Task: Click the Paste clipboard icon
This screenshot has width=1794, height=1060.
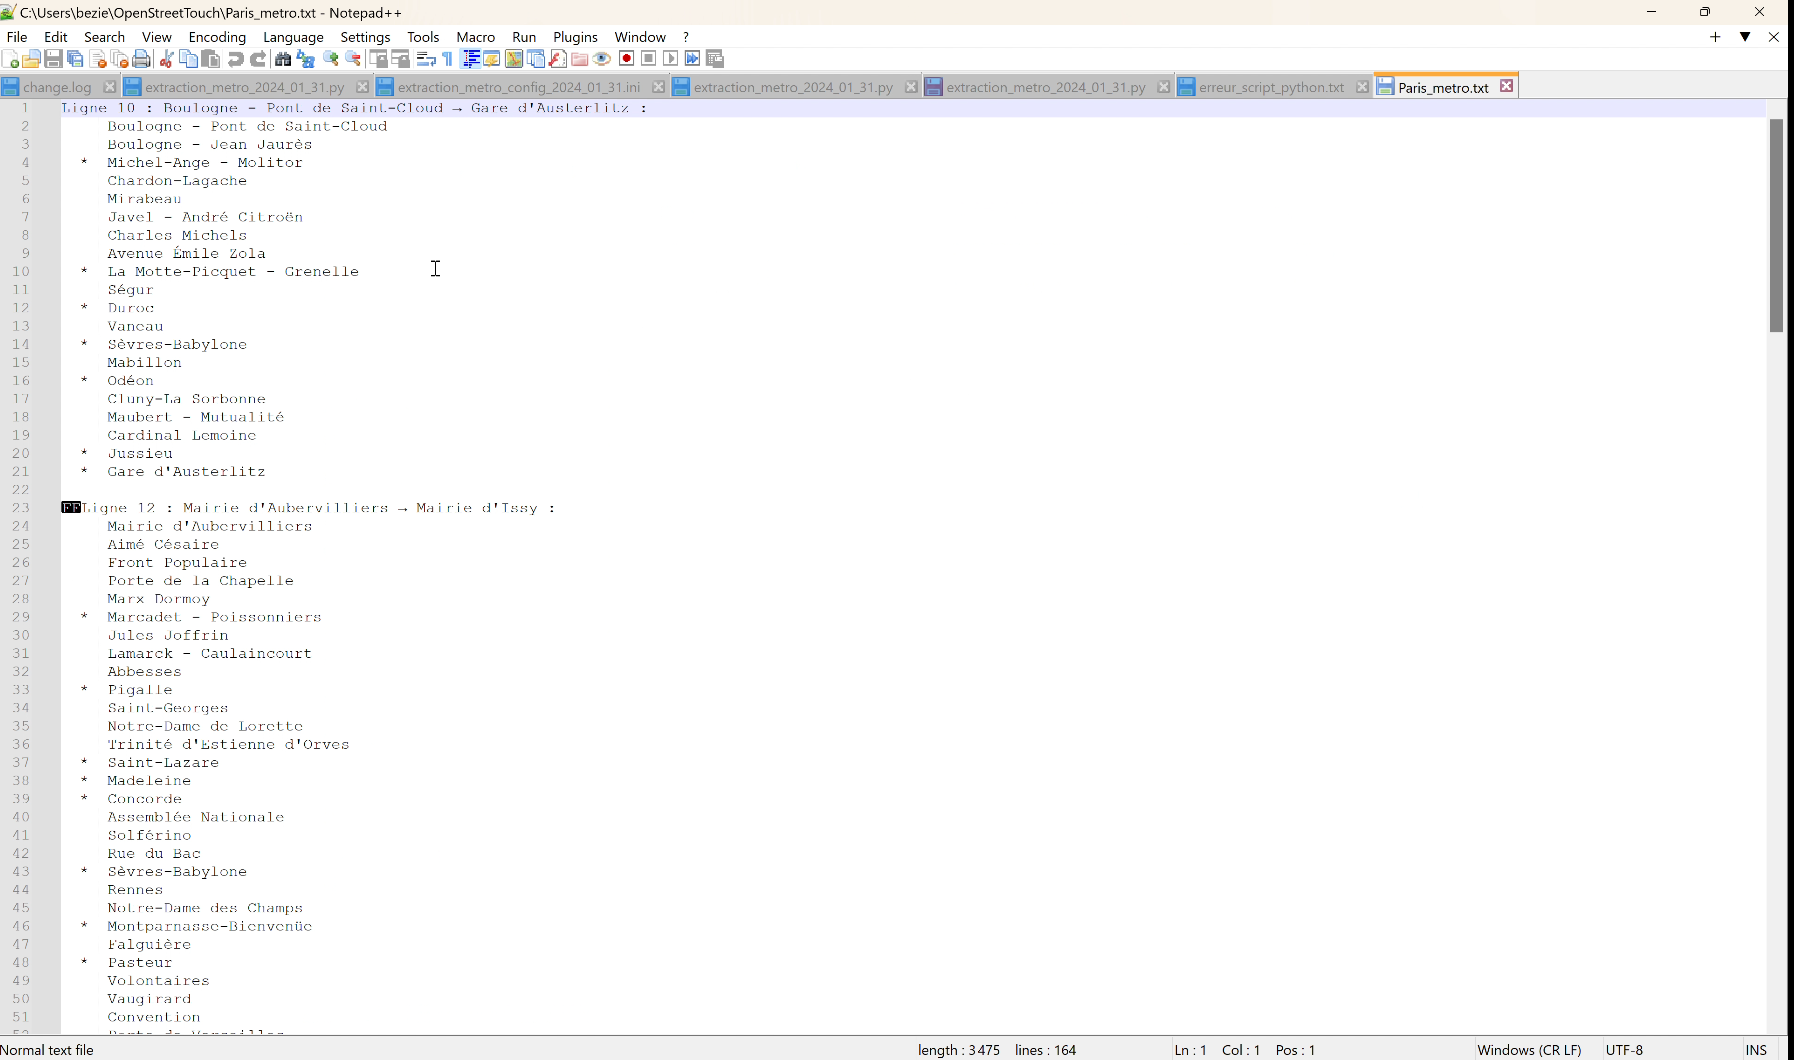Action: pos(211,59)
